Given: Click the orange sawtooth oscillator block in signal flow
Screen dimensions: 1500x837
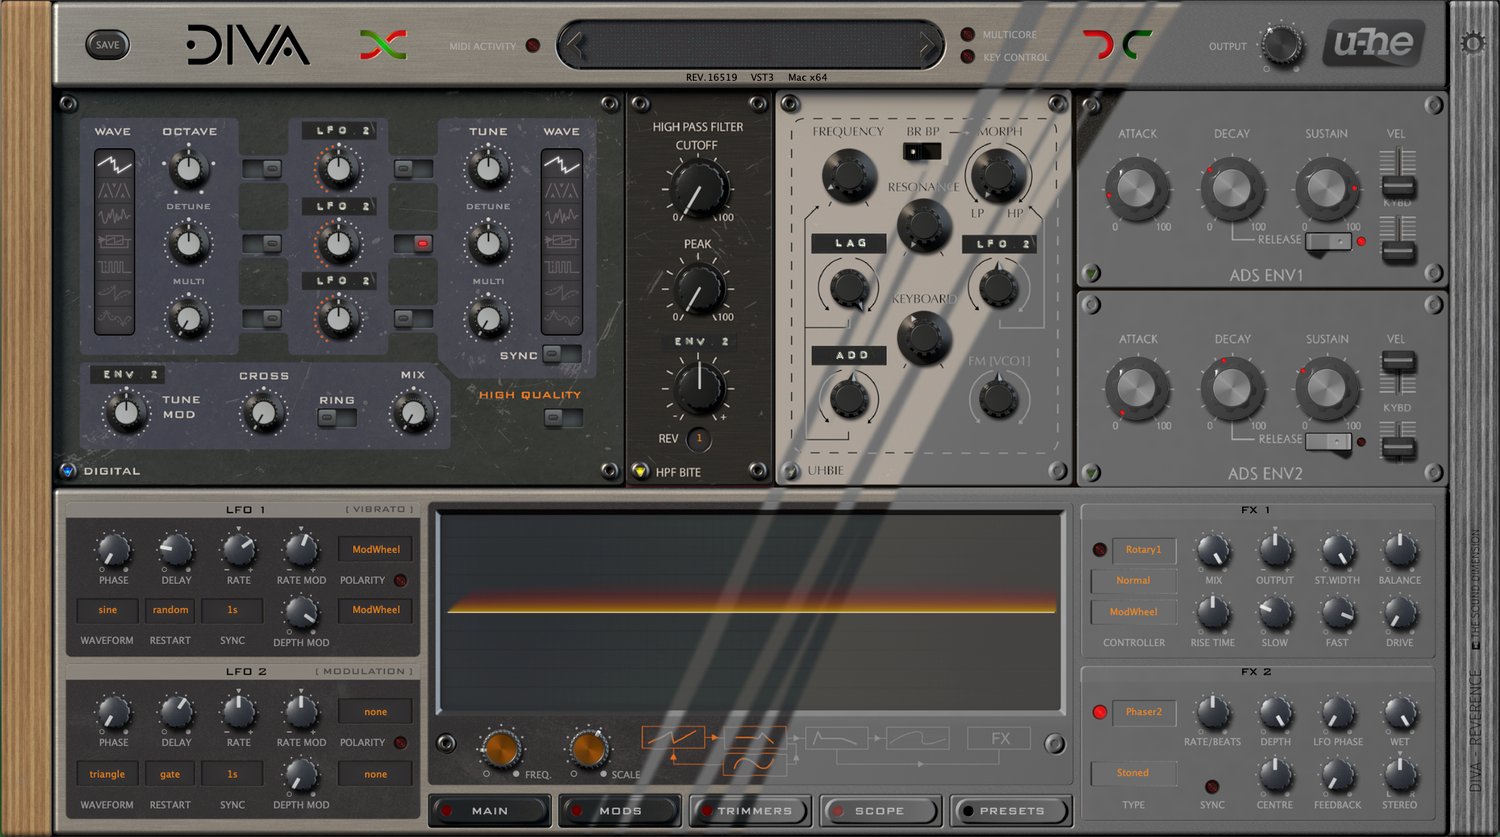Looking at the screenshot, I should click(673, 740).
